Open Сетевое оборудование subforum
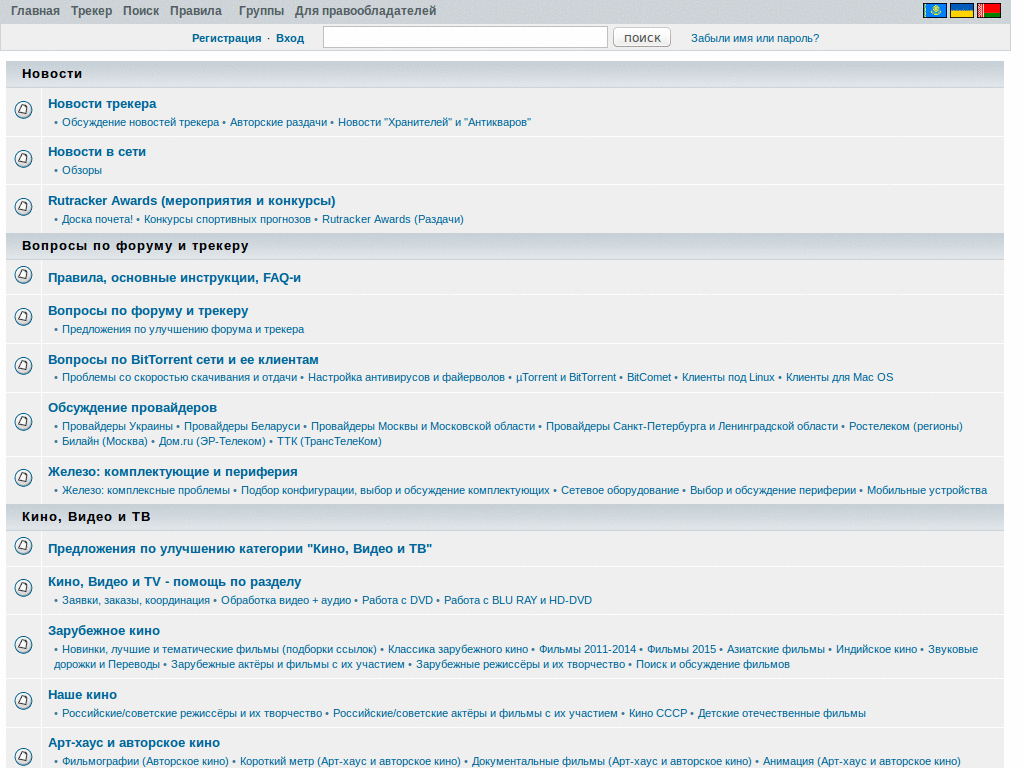The width and height of the screenshot is (1024, 768). pyautogui.click(x=620, y=490)
